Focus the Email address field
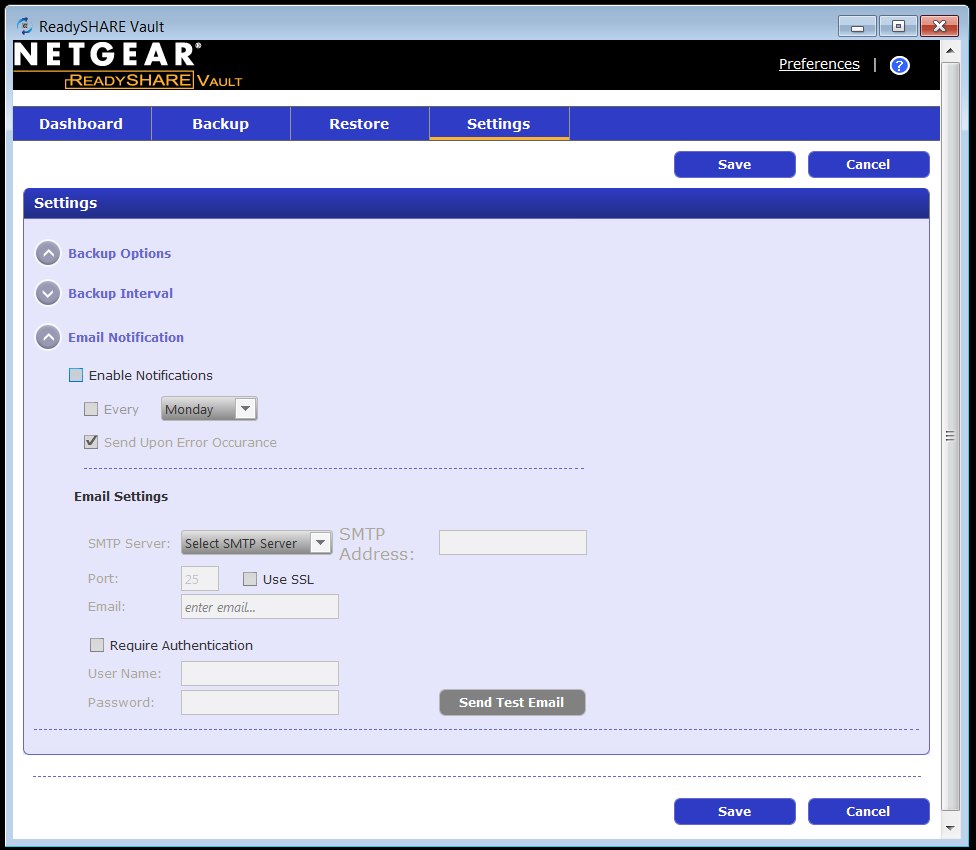Viewport: 976px width, 850px height. coord(260,607)
